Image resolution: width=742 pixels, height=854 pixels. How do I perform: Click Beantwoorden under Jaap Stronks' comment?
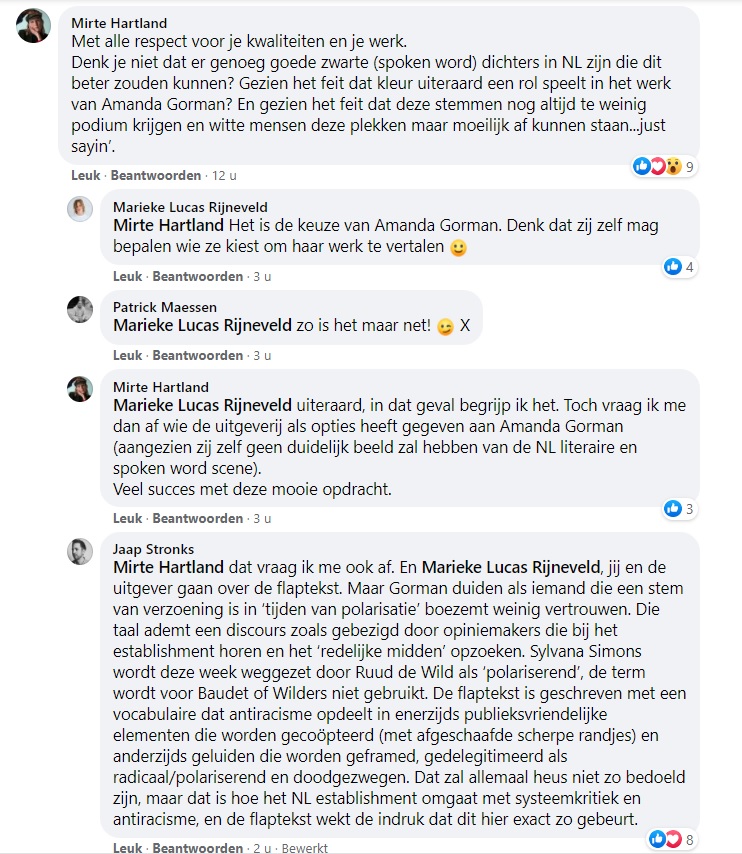point(198,848)
